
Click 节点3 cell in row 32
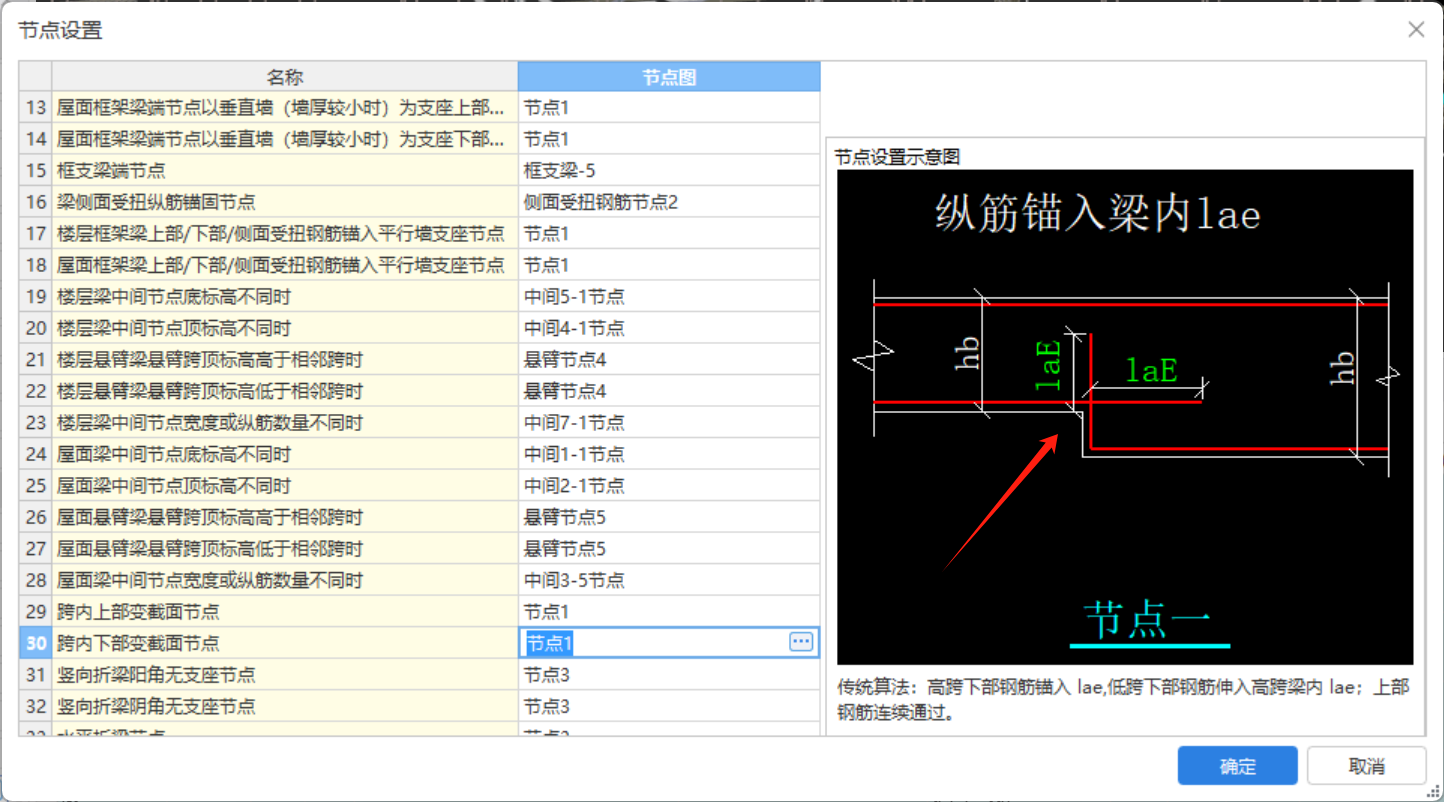tap(669, 706)
